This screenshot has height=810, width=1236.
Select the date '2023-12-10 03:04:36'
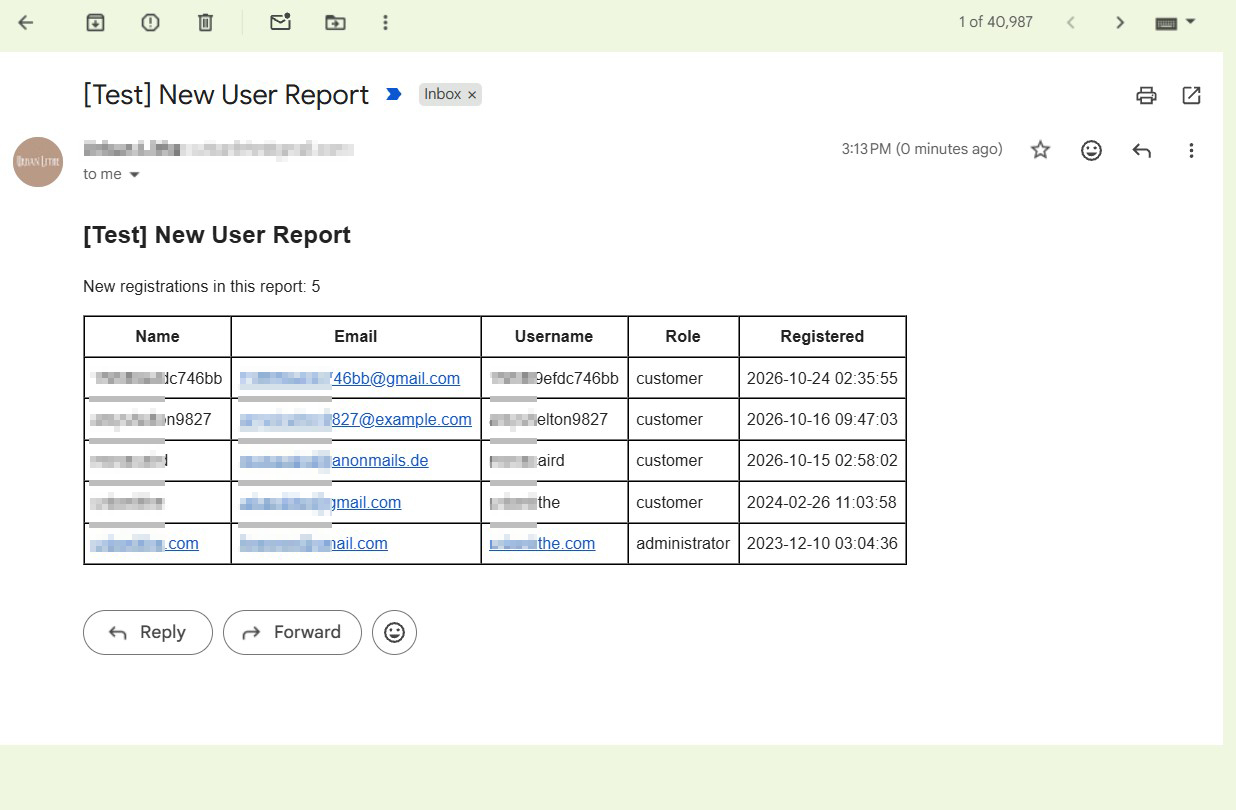point(822,543)
